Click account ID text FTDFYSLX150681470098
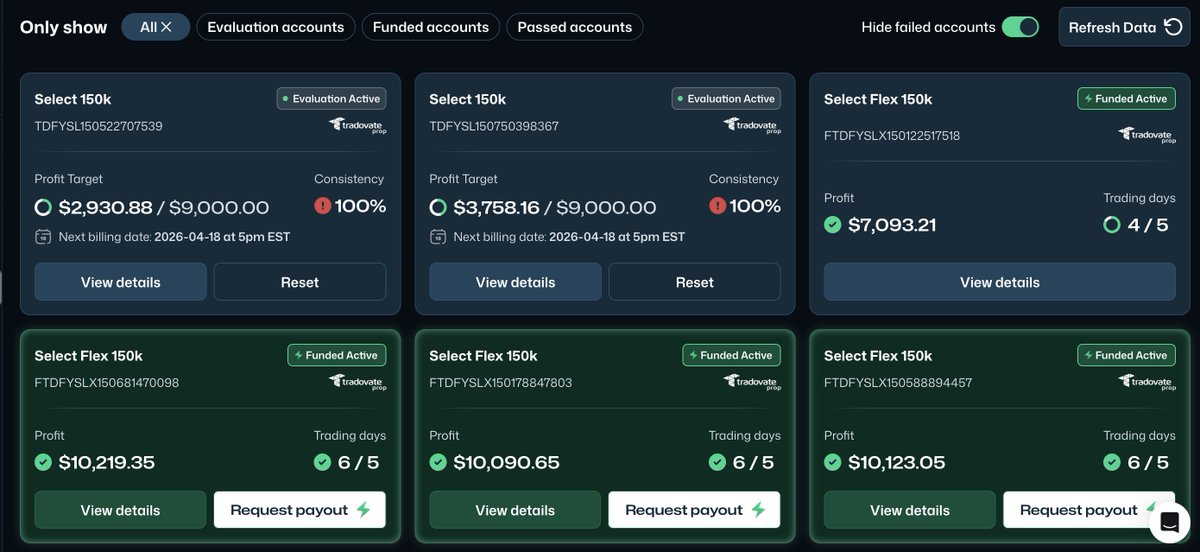The height and width of the screenshot is (552, 1200). 107,382
